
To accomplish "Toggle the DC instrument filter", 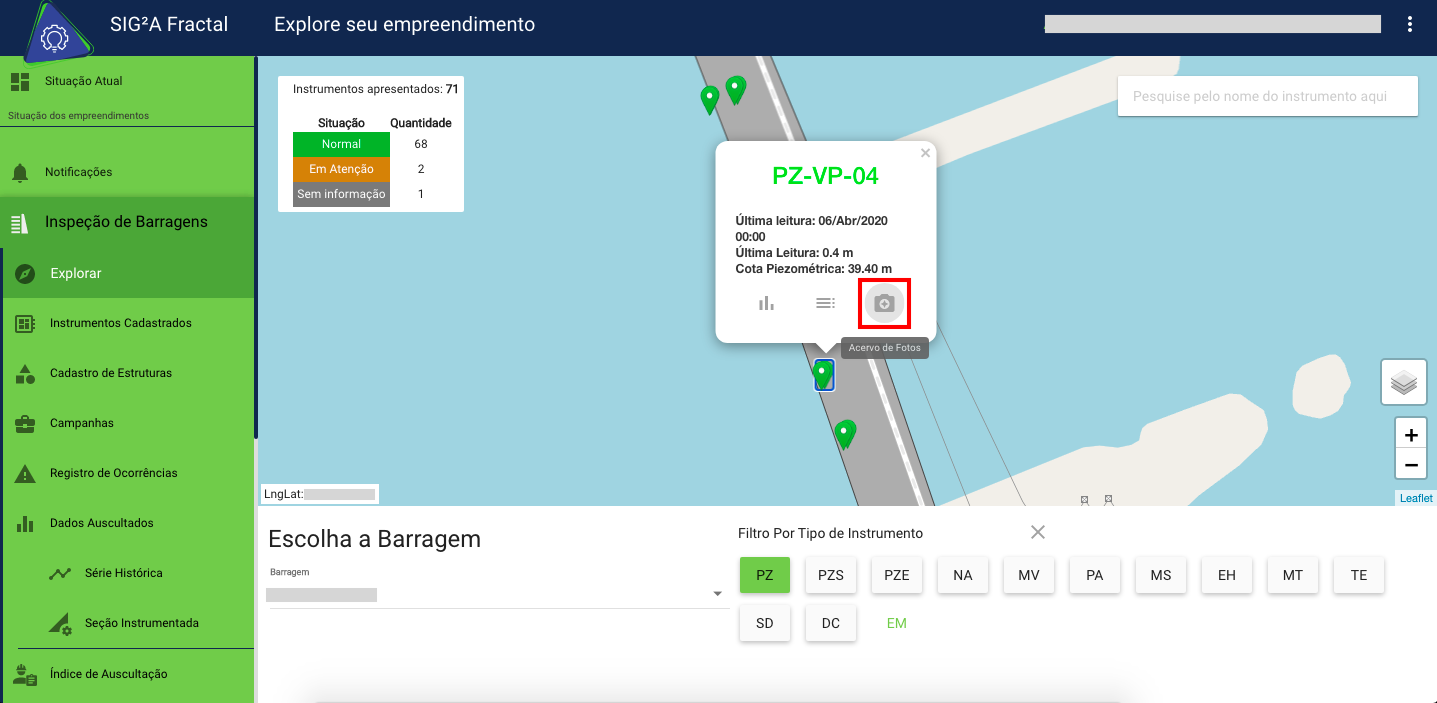I will coord(831,623).
